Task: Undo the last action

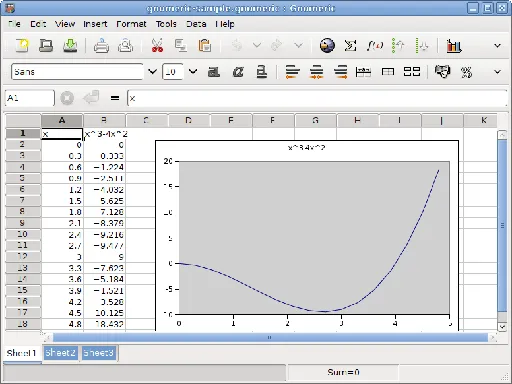Action: (237, 45)
